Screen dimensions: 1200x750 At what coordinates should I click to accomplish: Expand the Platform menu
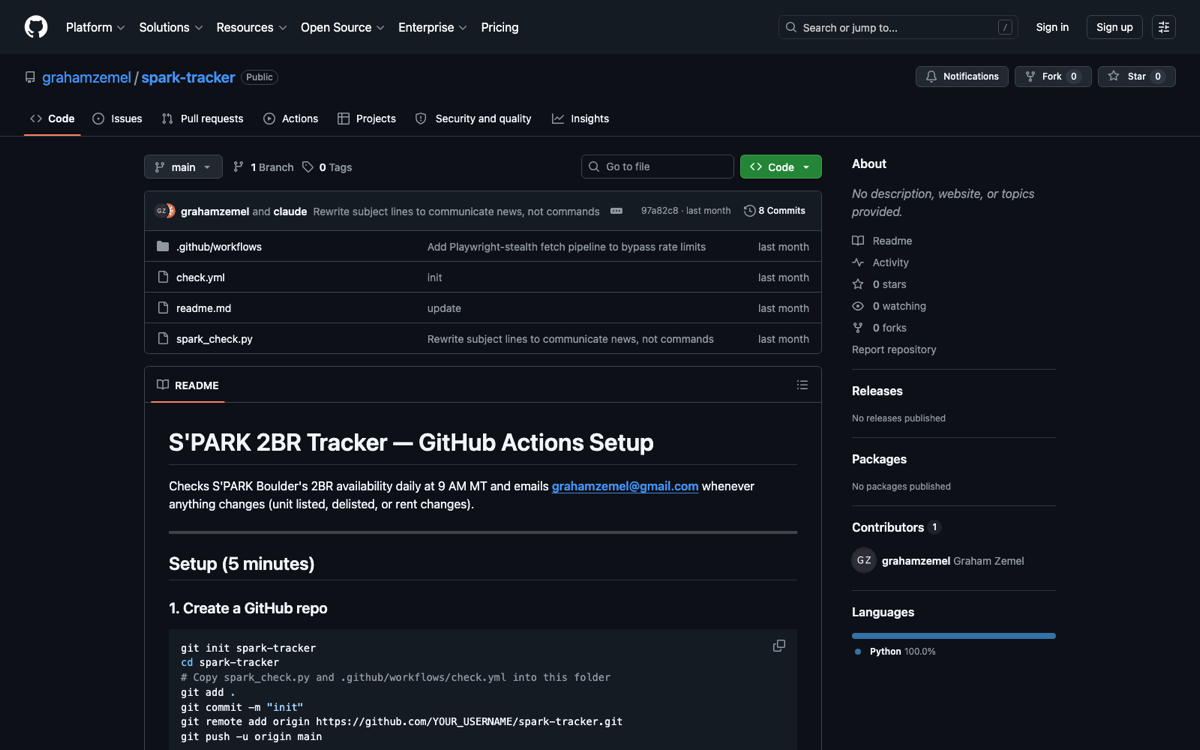[95, 27]
